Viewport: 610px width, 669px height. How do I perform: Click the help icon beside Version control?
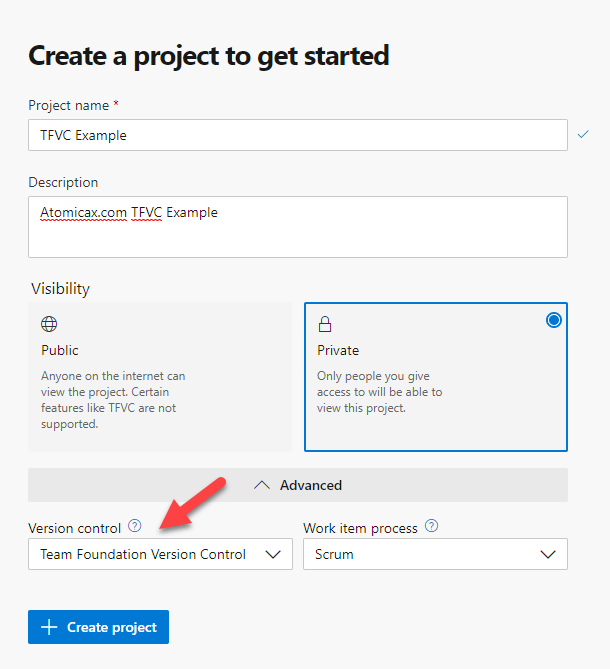pyautogui.click(x=135, y=526)
